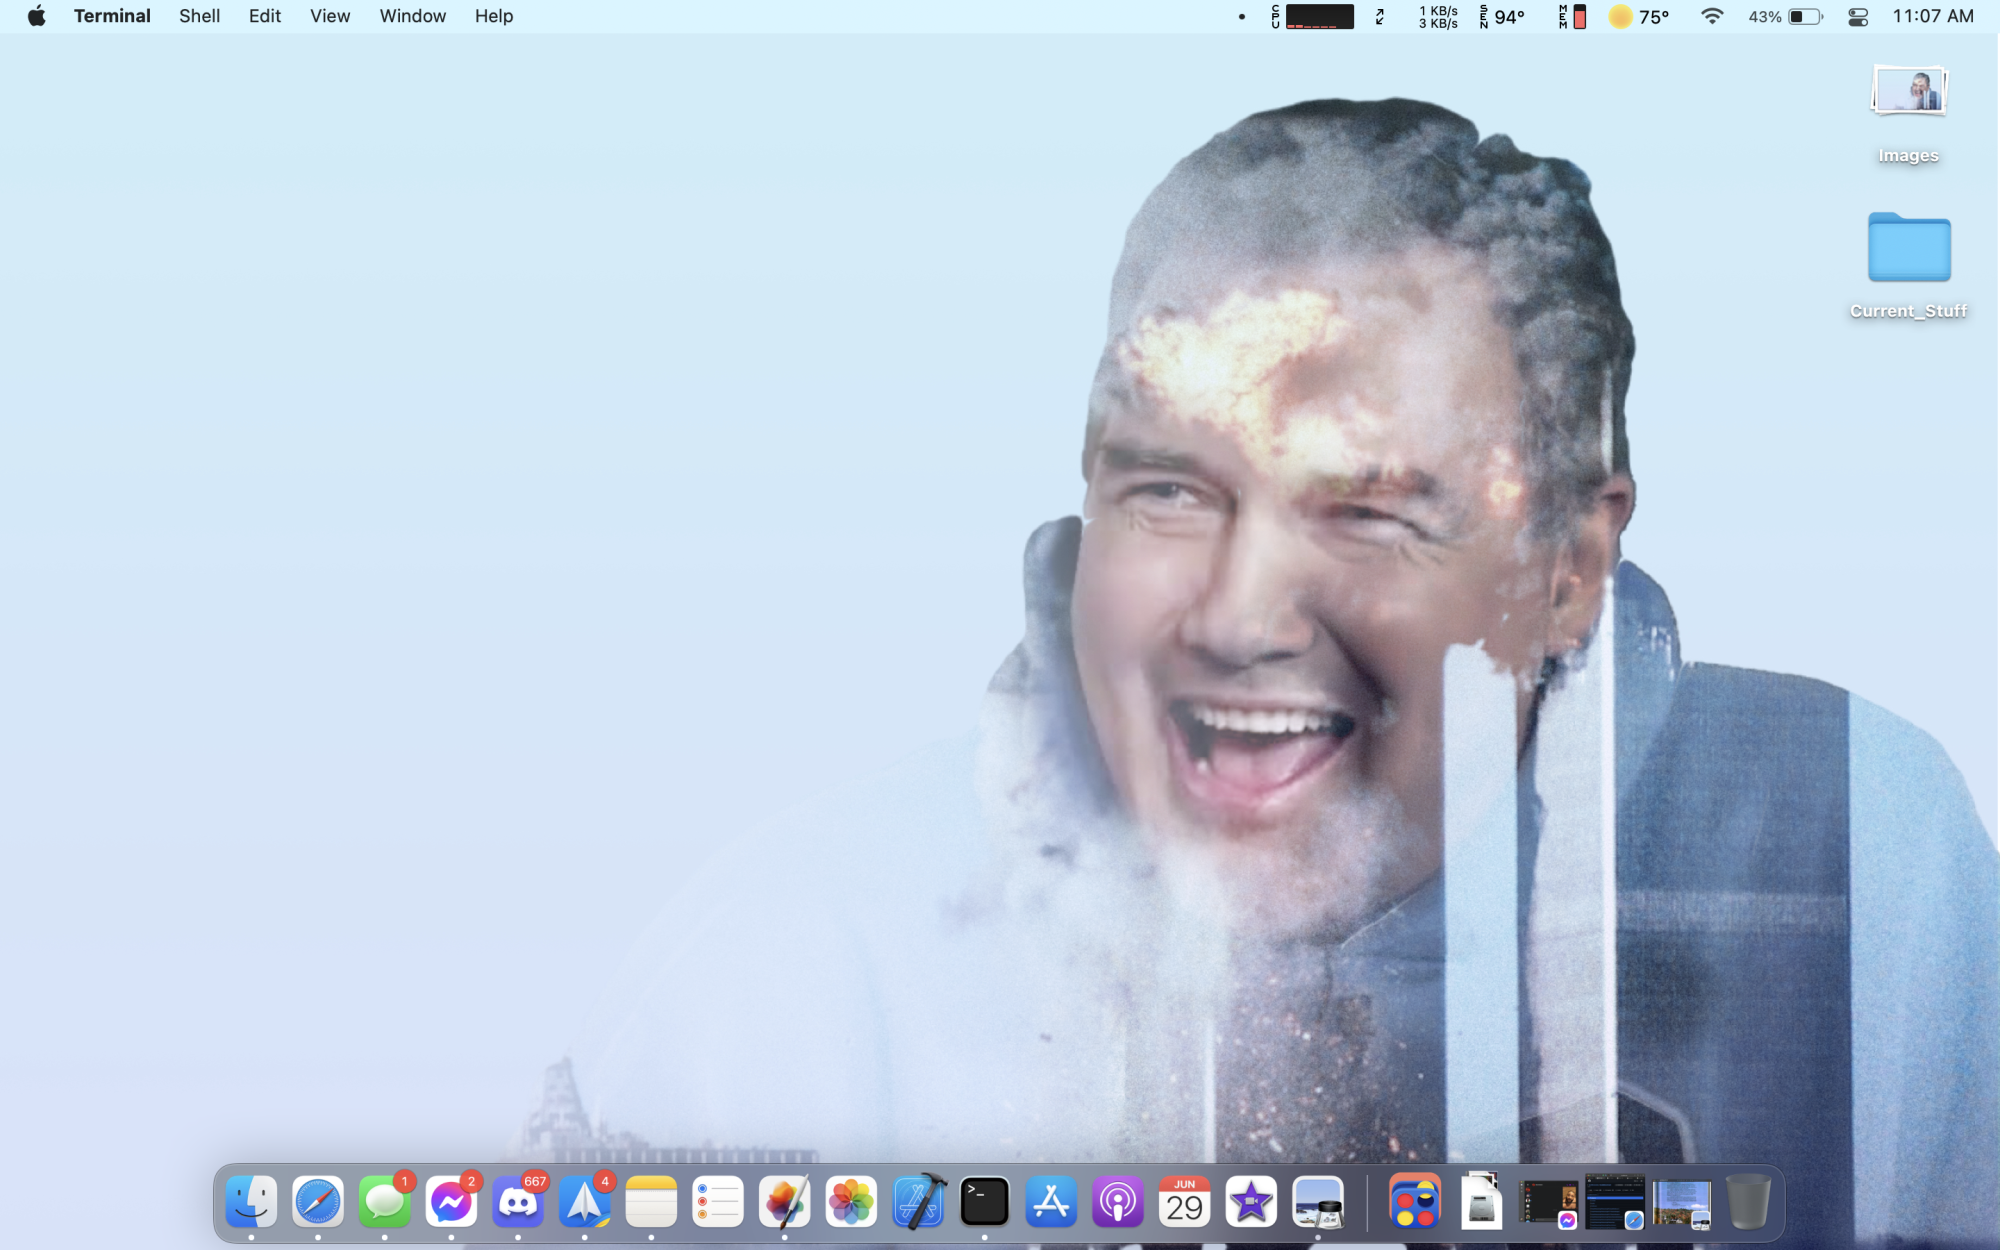The image size is (2000, 1250).
Task: Open the Messenger app in dock
Action: point(451,1201)
